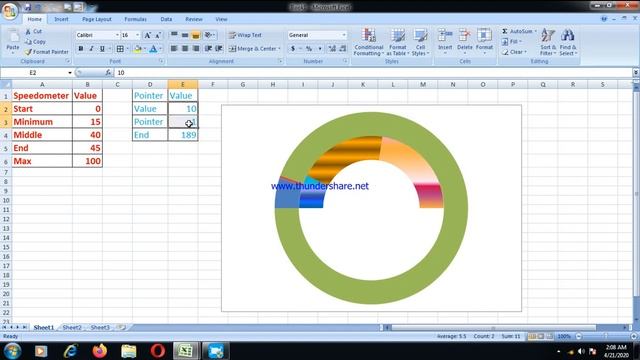Decrease decimal places
This screenshot has width=640, height=360.
point(342,49)
